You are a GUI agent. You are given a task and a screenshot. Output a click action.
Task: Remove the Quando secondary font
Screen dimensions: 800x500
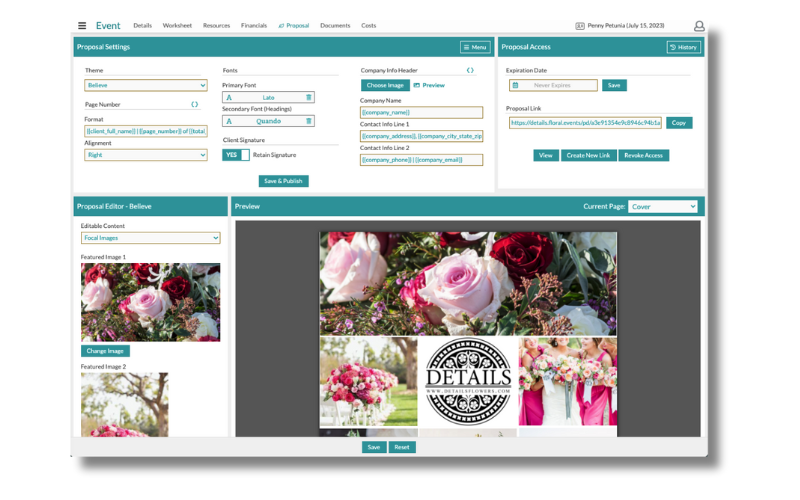tap(309, 121)
